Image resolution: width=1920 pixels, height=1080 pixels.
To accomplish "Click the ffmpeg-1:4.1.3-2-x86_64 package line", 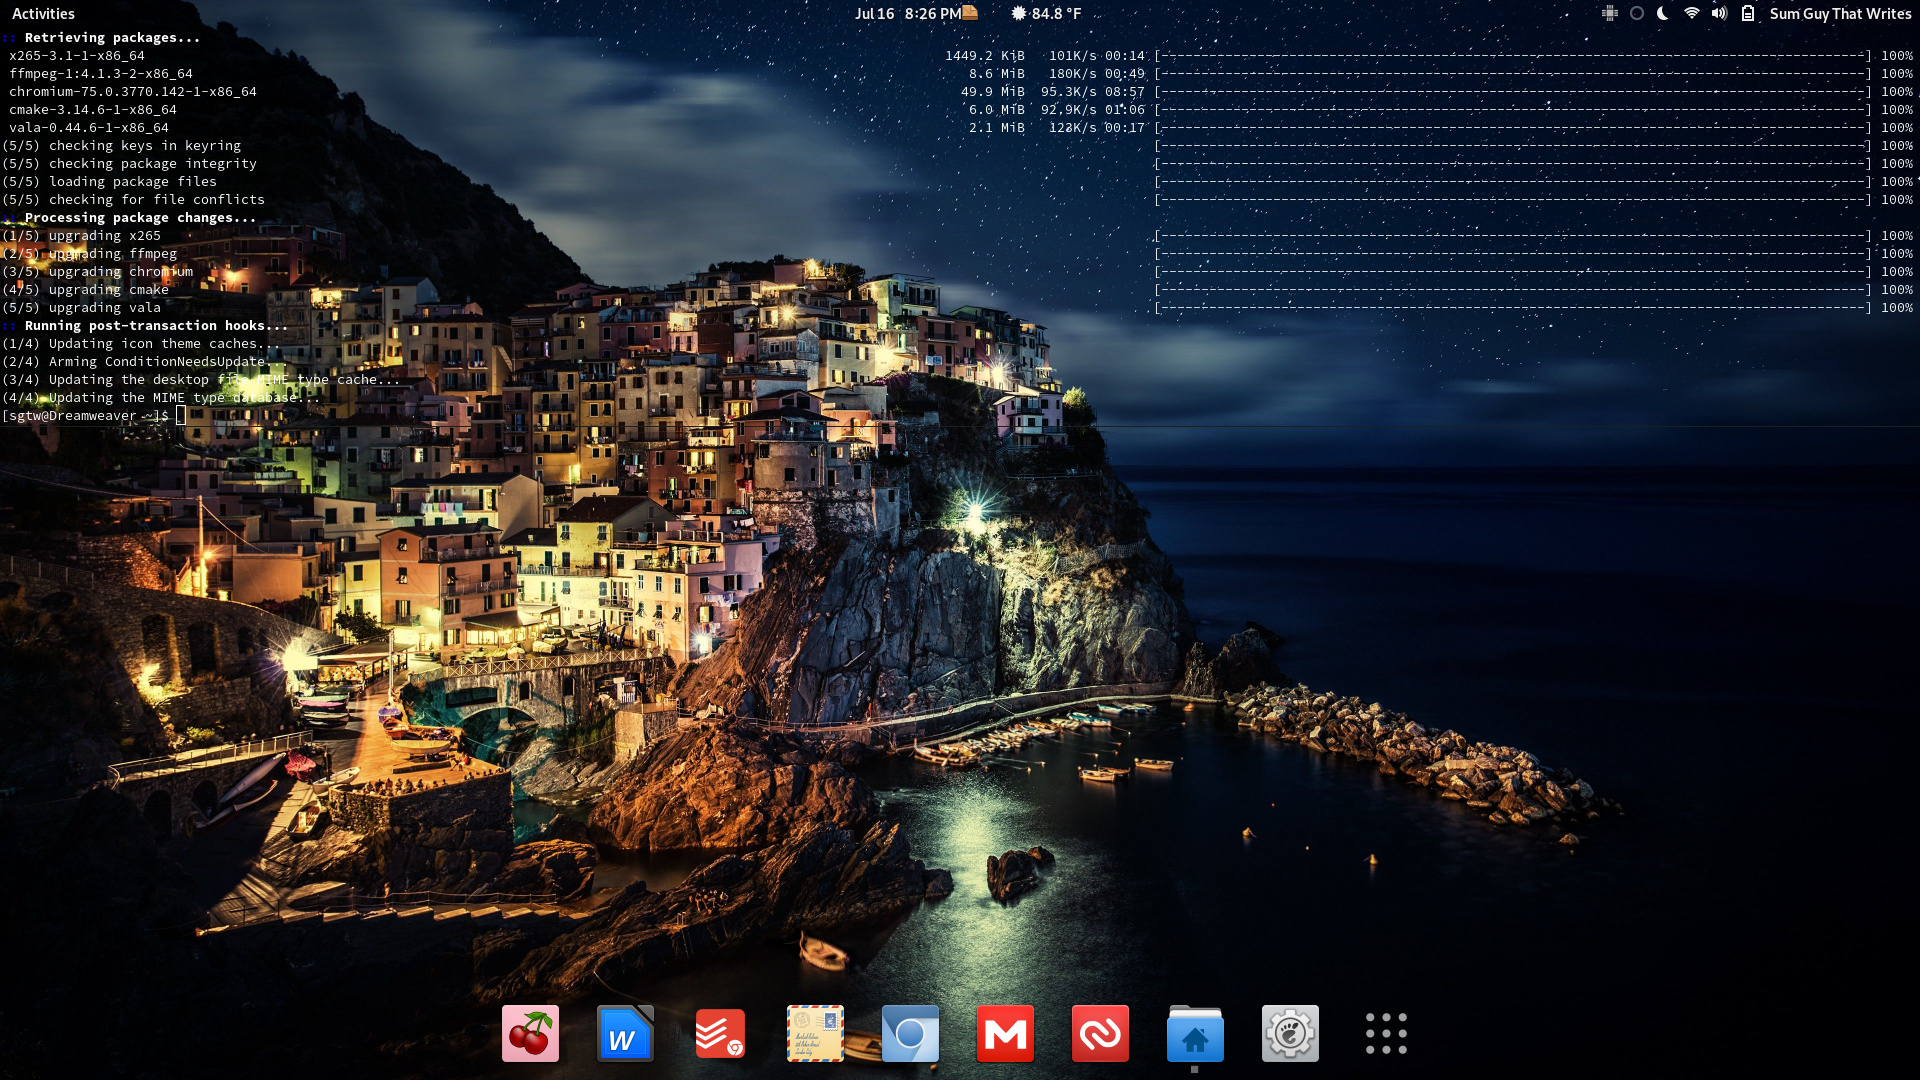I will point(101,74).
